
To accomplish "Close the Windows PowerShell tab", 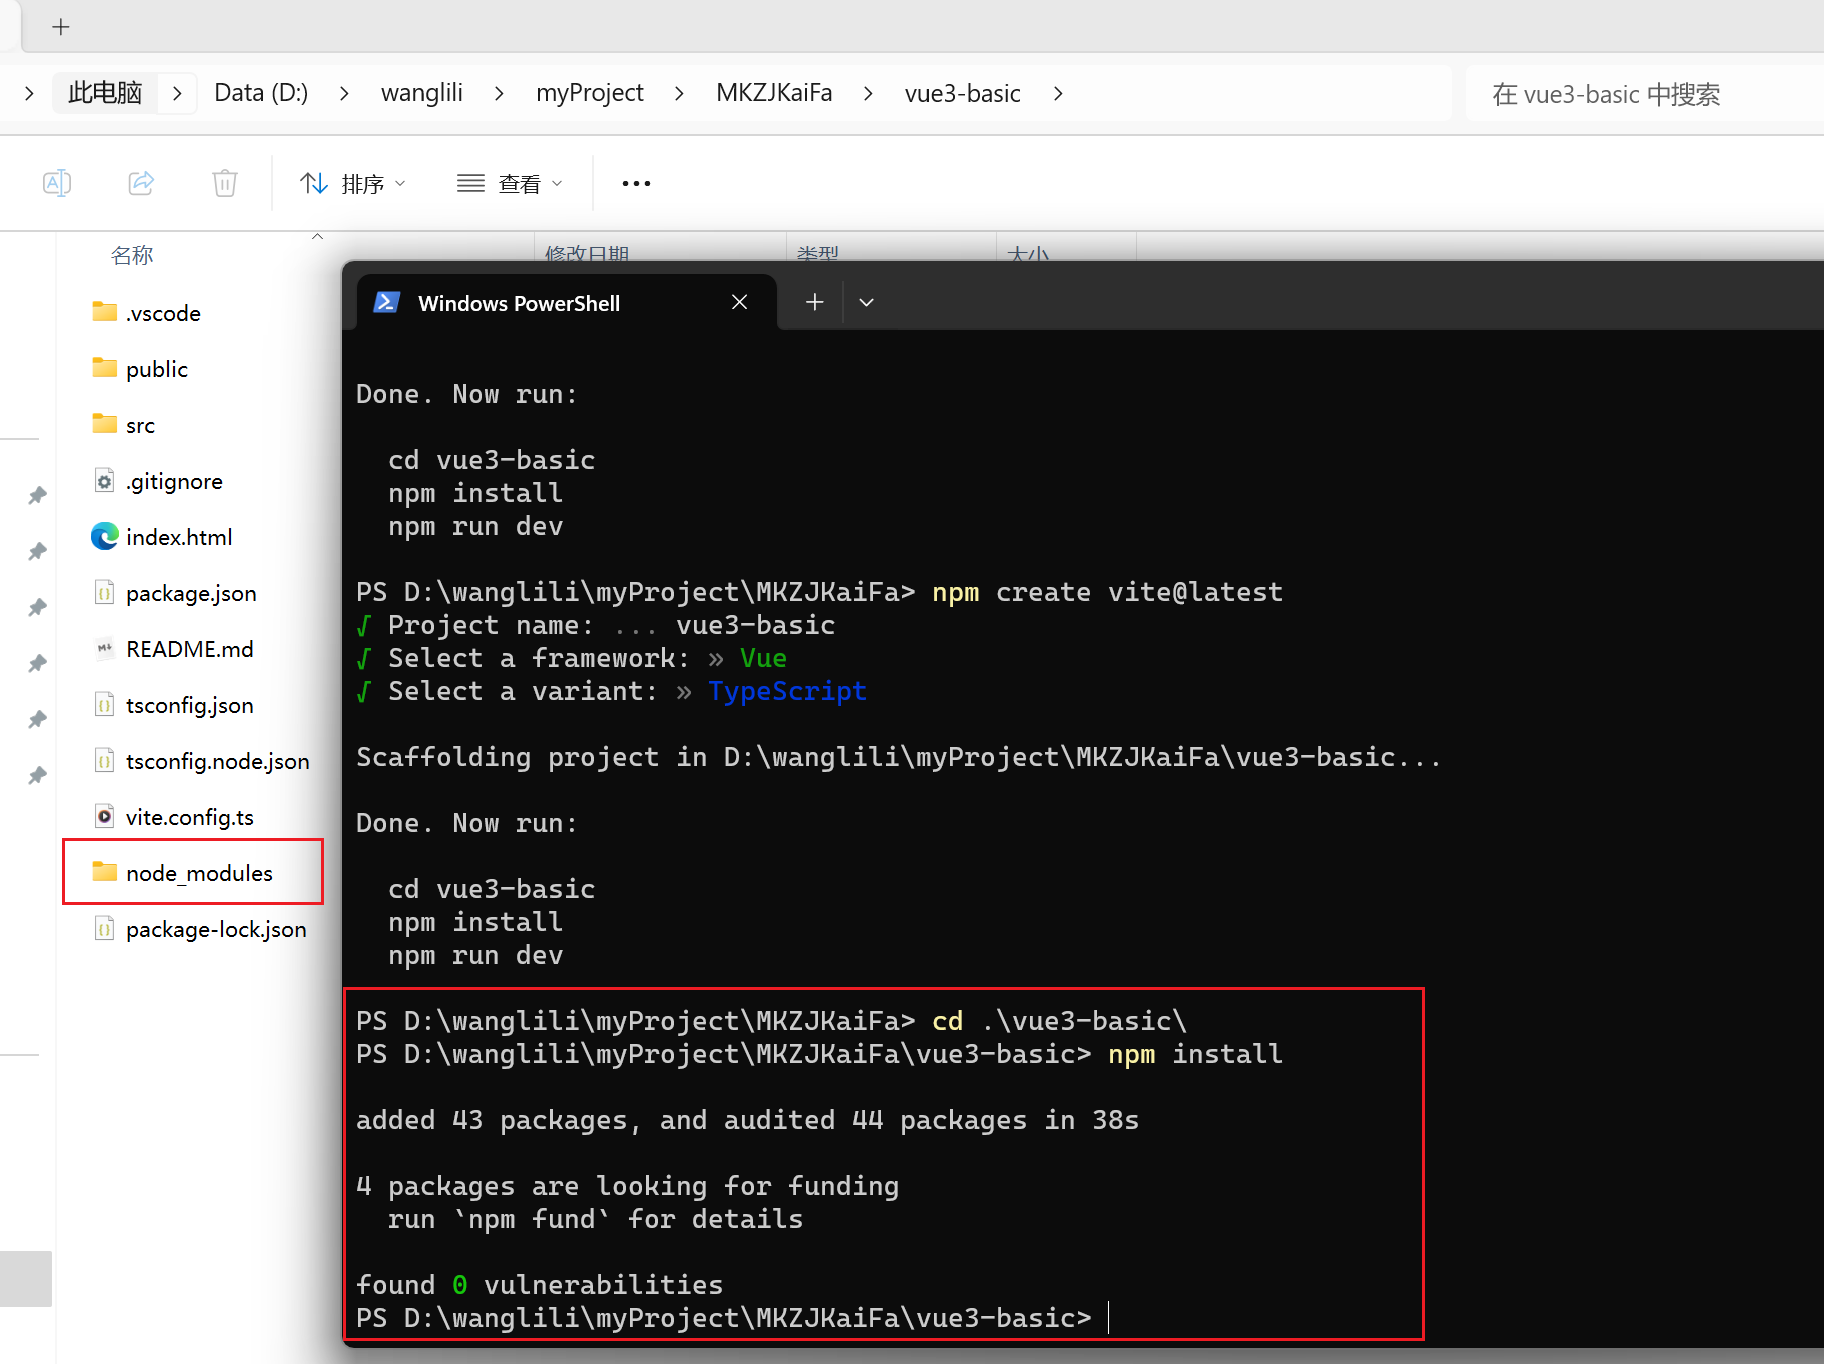I will pyautogui.click(x=739, y=302).
